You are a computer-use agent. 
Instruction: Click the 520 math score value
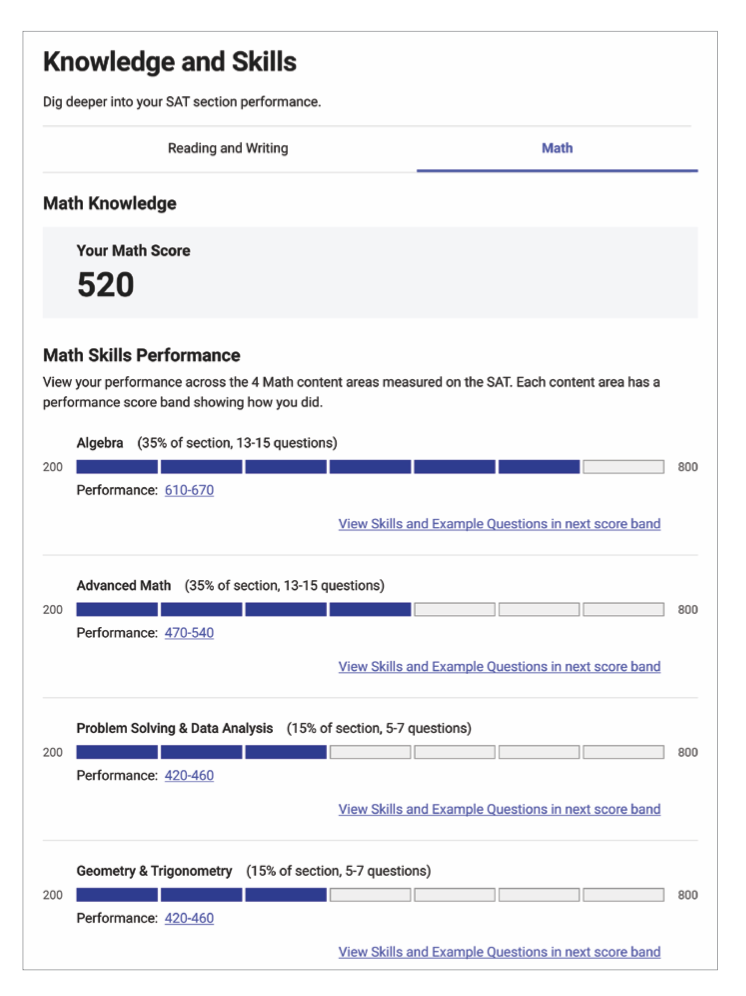coord(106,285)
